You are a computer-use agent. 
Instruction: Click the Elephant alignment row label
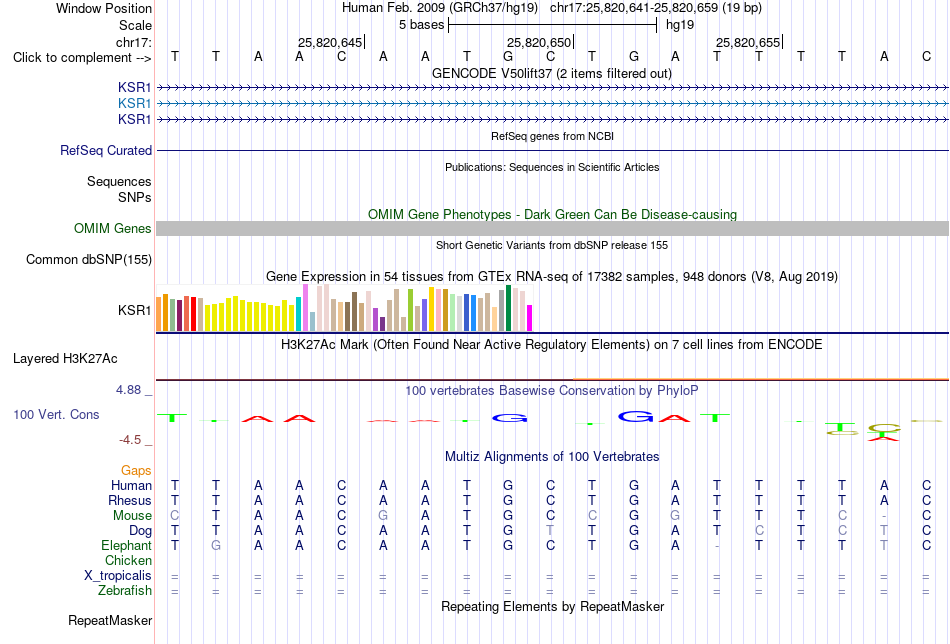click(127, 545)
